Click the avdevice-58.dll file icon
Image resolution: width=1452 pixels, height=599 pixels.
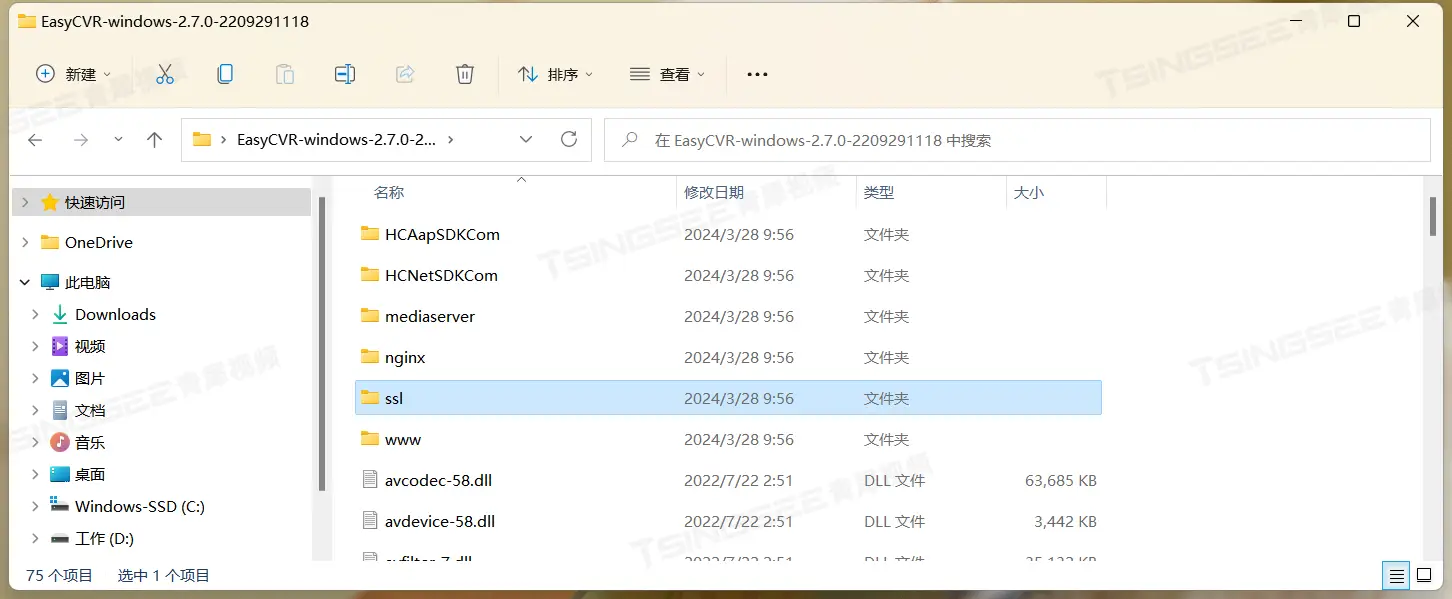(370, 521)
